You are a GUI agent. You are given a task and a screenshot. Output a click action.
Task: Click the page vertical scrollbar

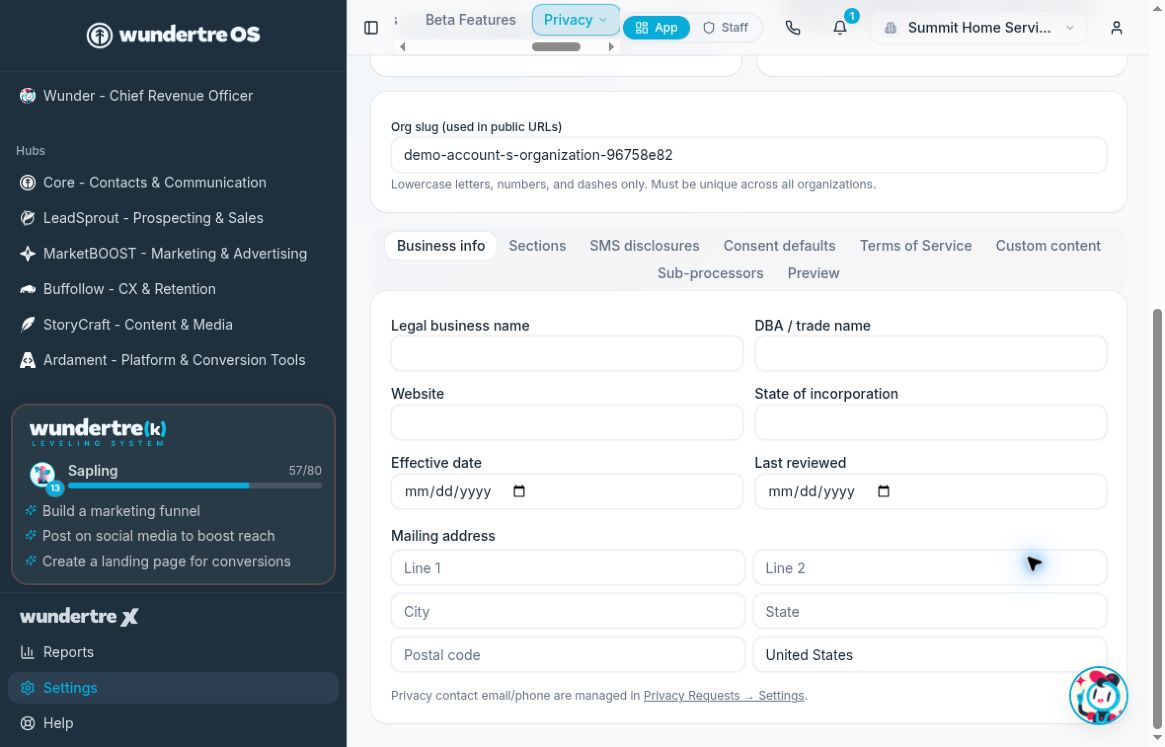(1157, 519)
